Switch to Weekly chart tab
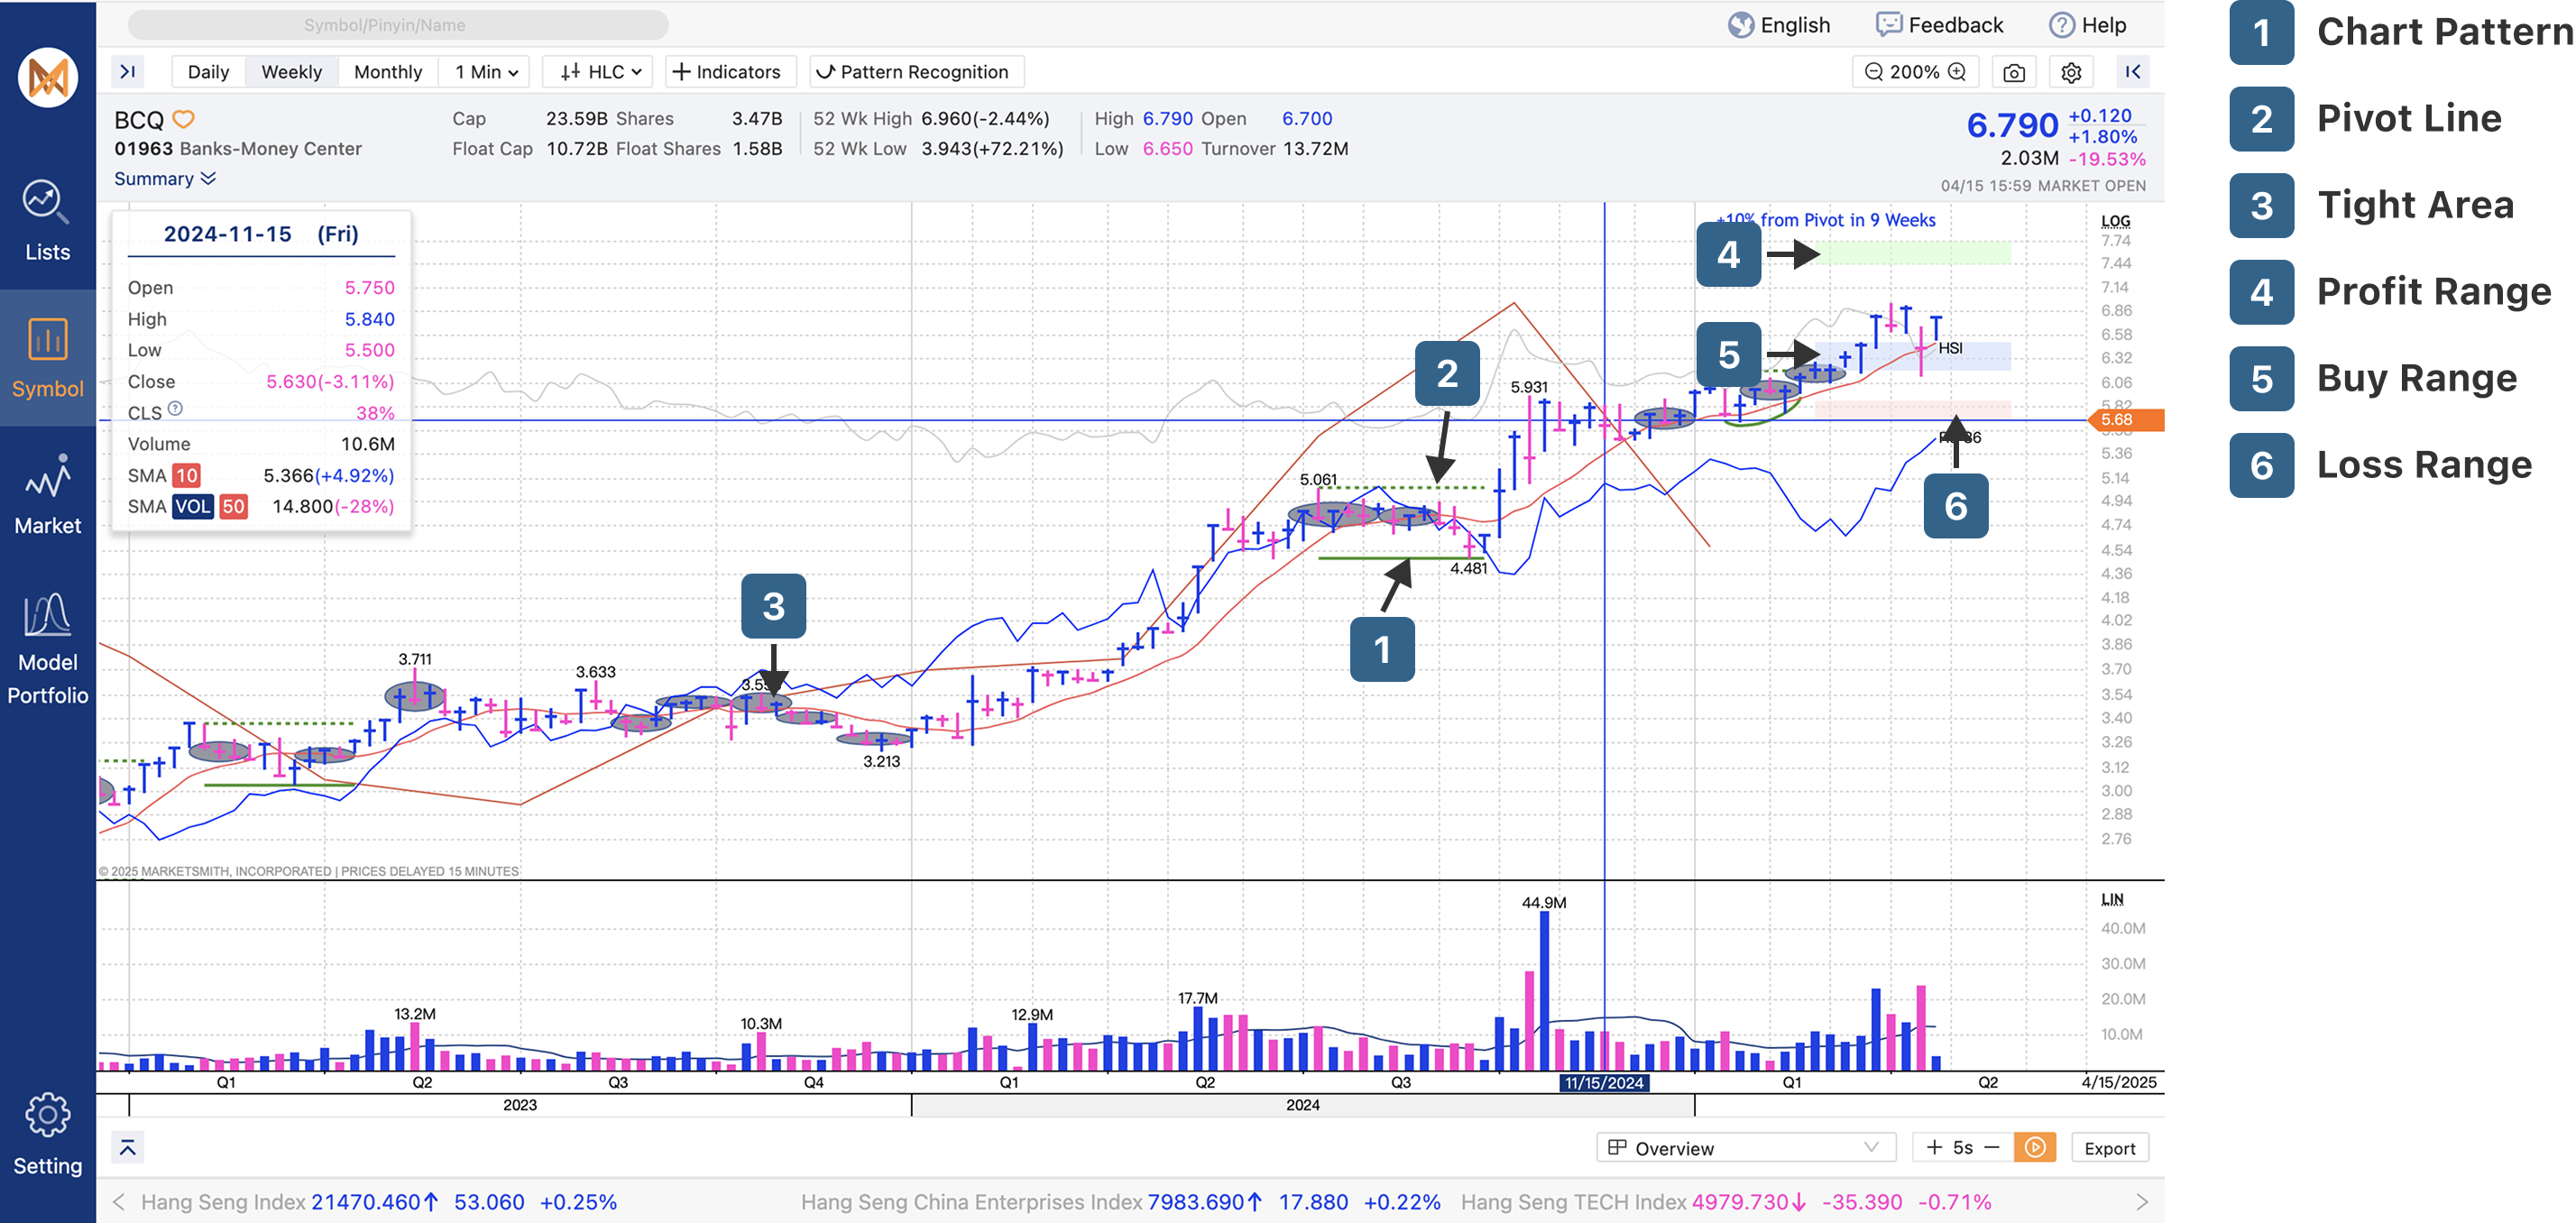Viewport: 2576px width, 1223px height. [x=291, y=72]
